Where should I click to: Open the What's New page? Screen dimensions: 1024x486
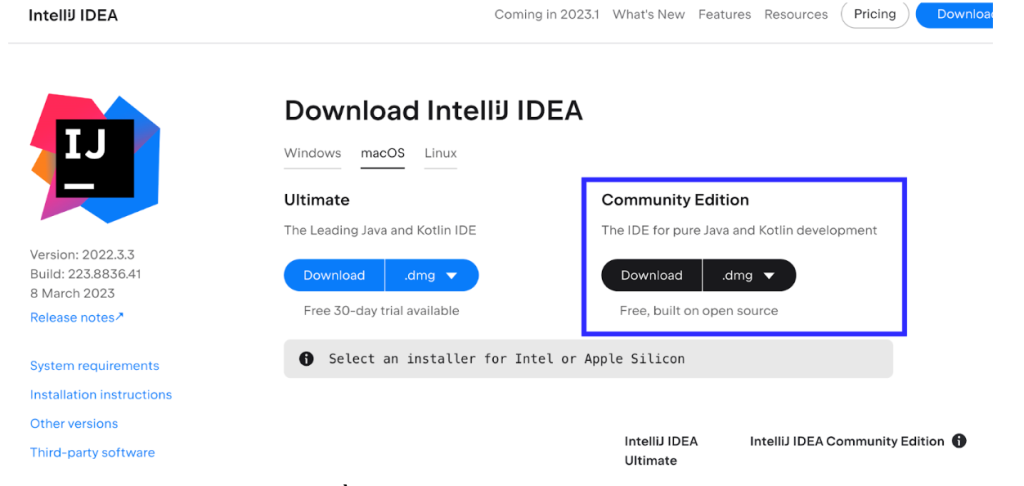point(649,15)
